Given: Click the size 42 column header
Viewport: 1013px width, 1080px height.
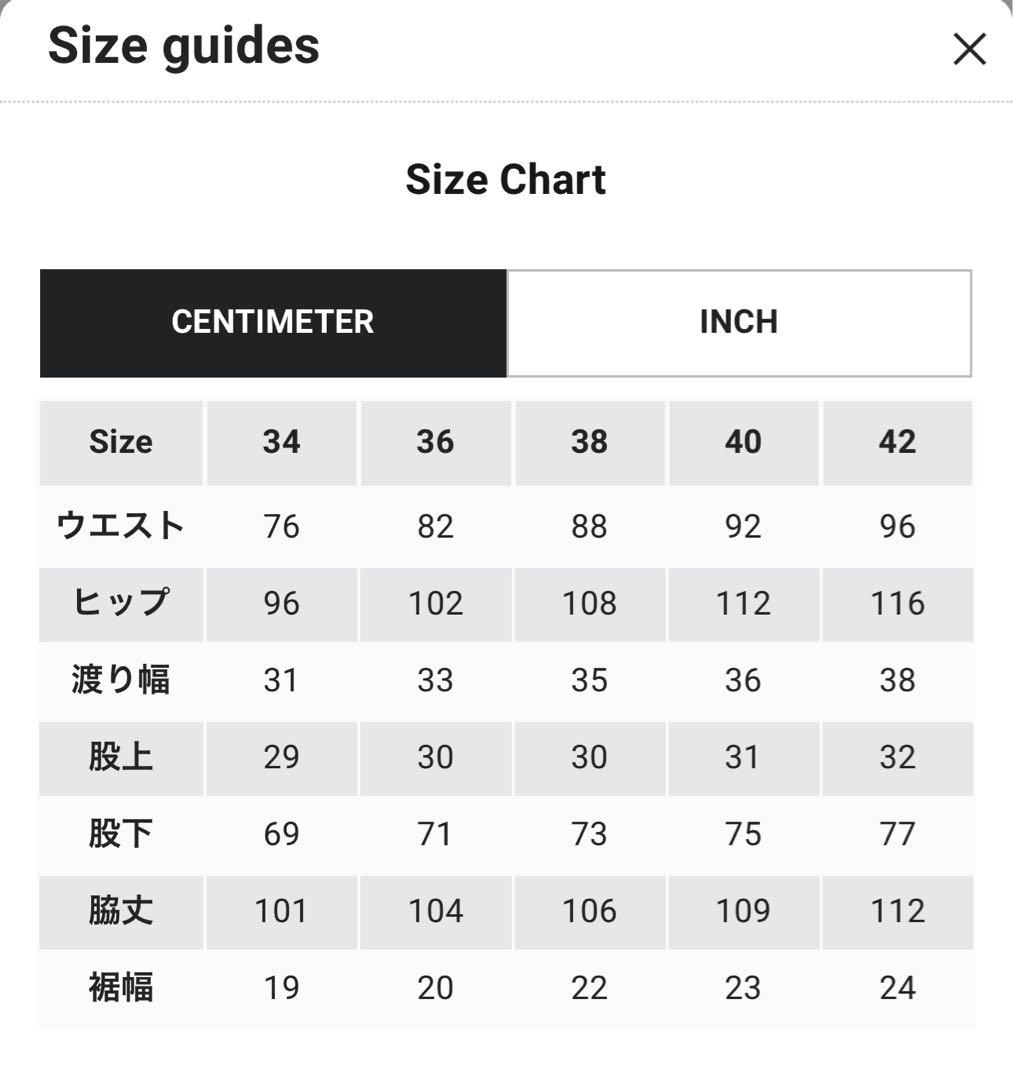Looking at the screenshot, I should click(x=897, y=443).
